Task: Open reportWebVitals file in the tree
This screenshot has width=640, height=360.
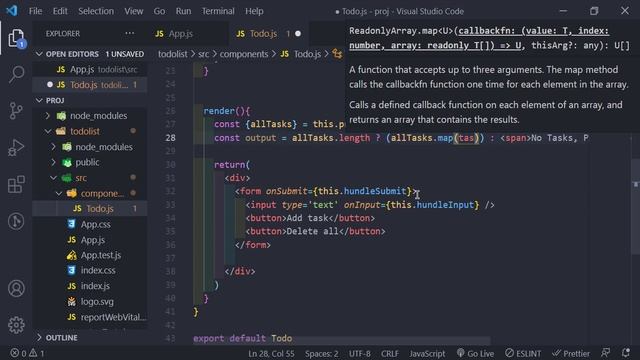Action: [90, 317]
